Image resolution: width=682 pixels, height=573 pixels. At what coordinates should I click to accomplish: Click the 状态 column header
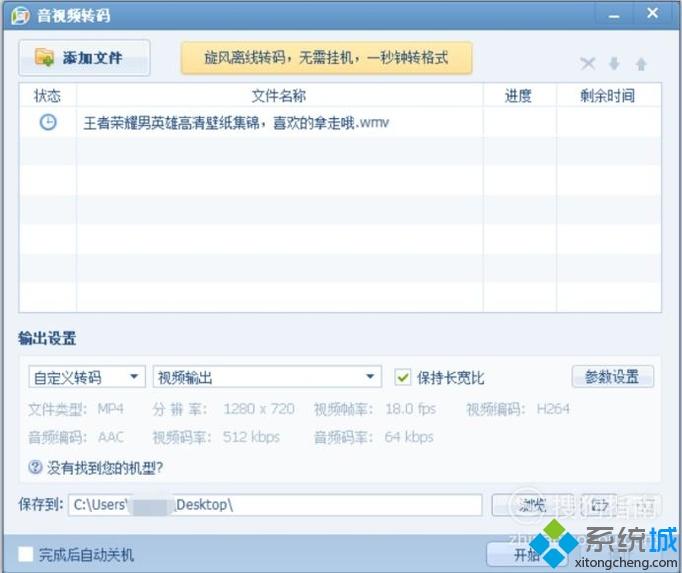coord(47,95)
